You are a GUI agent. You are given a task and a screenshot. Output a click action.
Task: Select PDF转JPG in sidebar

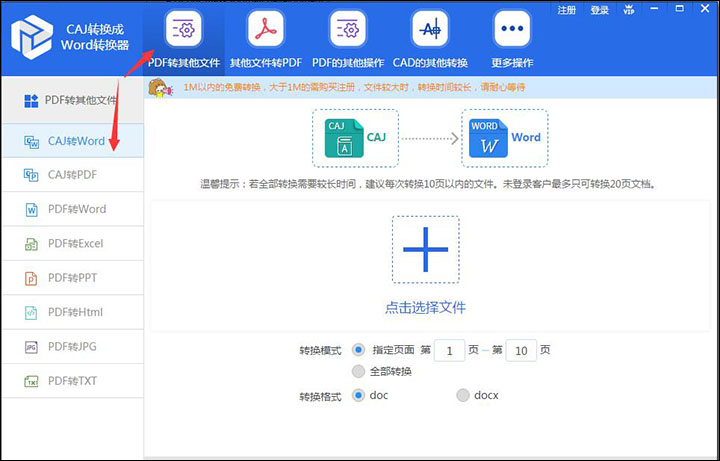click(73, 347)
